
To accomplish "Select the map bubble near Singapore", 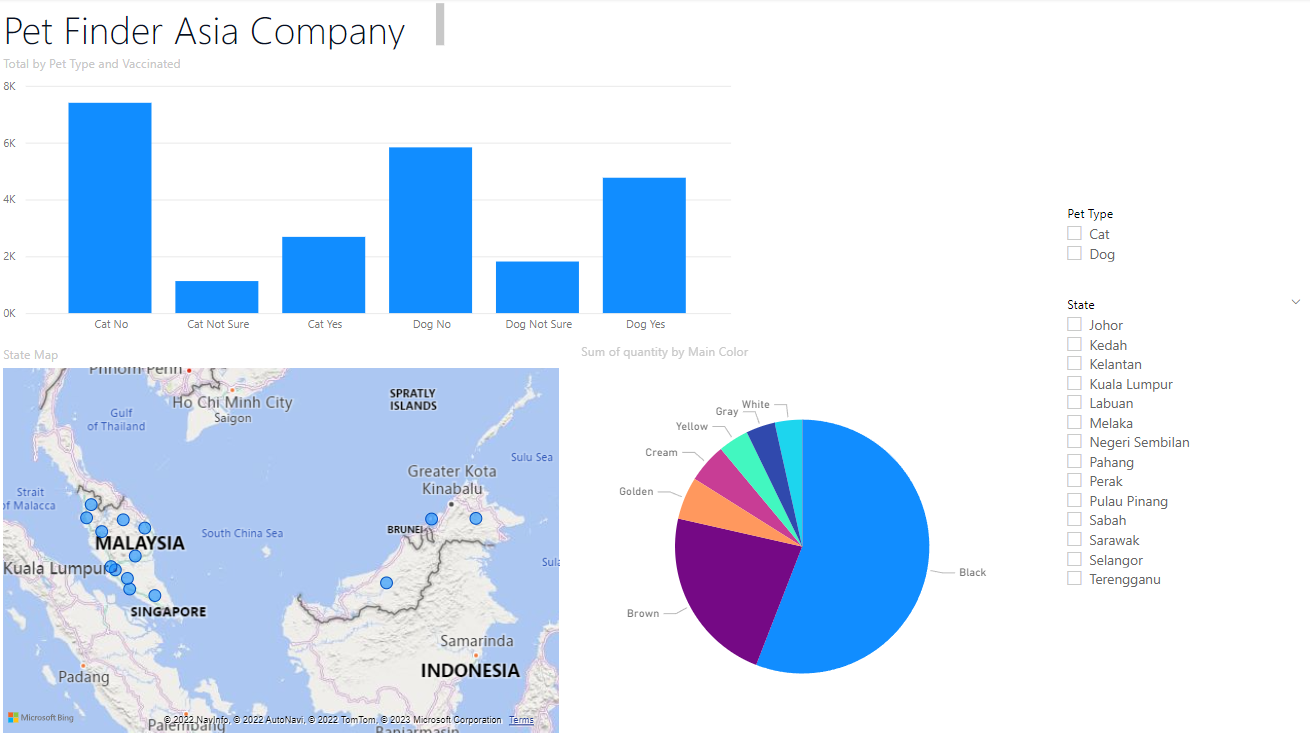I will click(x=154, y=595).
